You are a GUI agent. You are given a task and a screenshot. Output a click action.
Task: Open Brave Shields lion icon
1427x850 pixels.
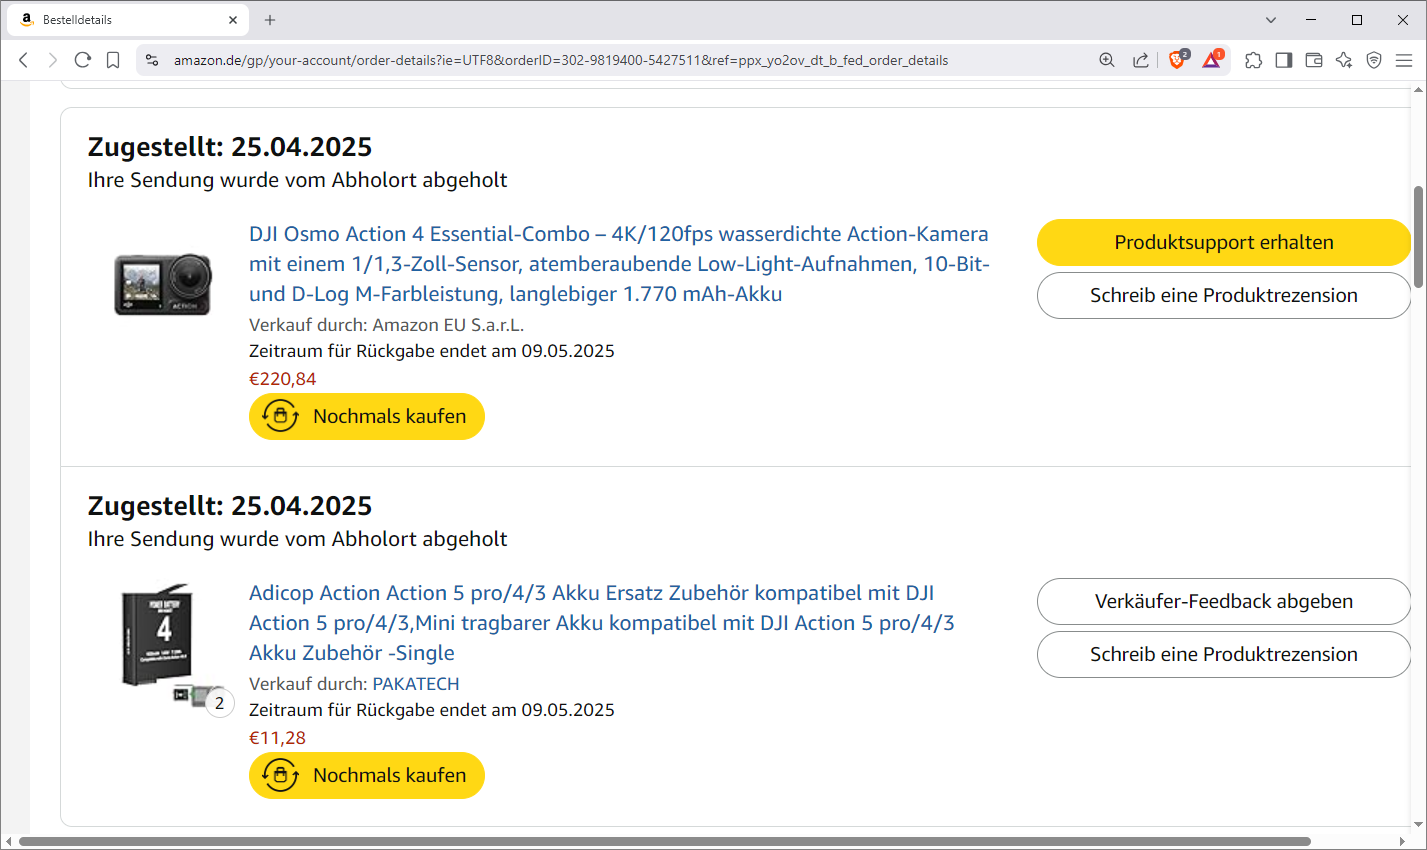[1178, 59]
